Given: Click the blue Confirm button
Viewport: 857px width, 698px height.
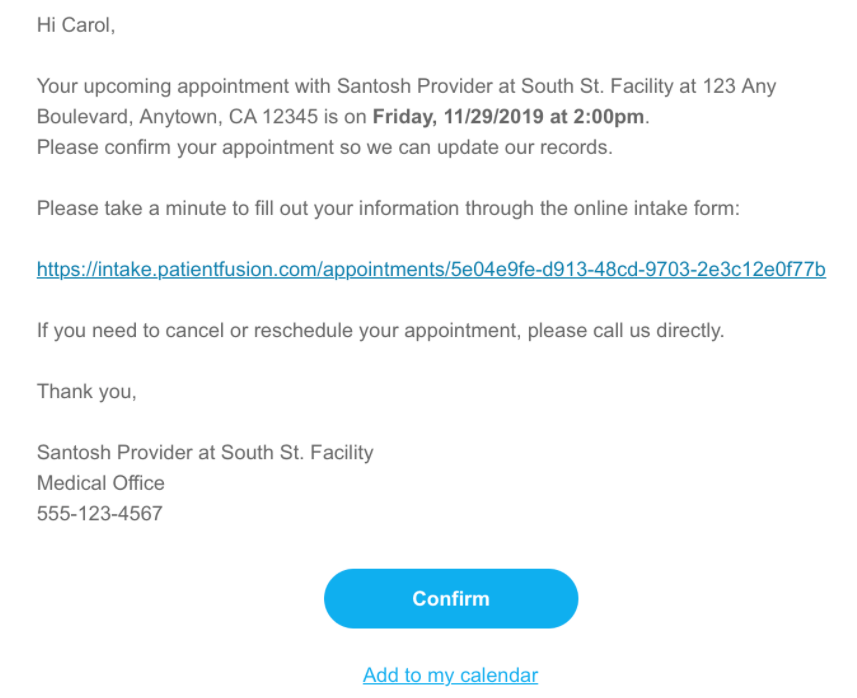Looking at the screenshot, I should pyautogui.click(x=450, y=598).
